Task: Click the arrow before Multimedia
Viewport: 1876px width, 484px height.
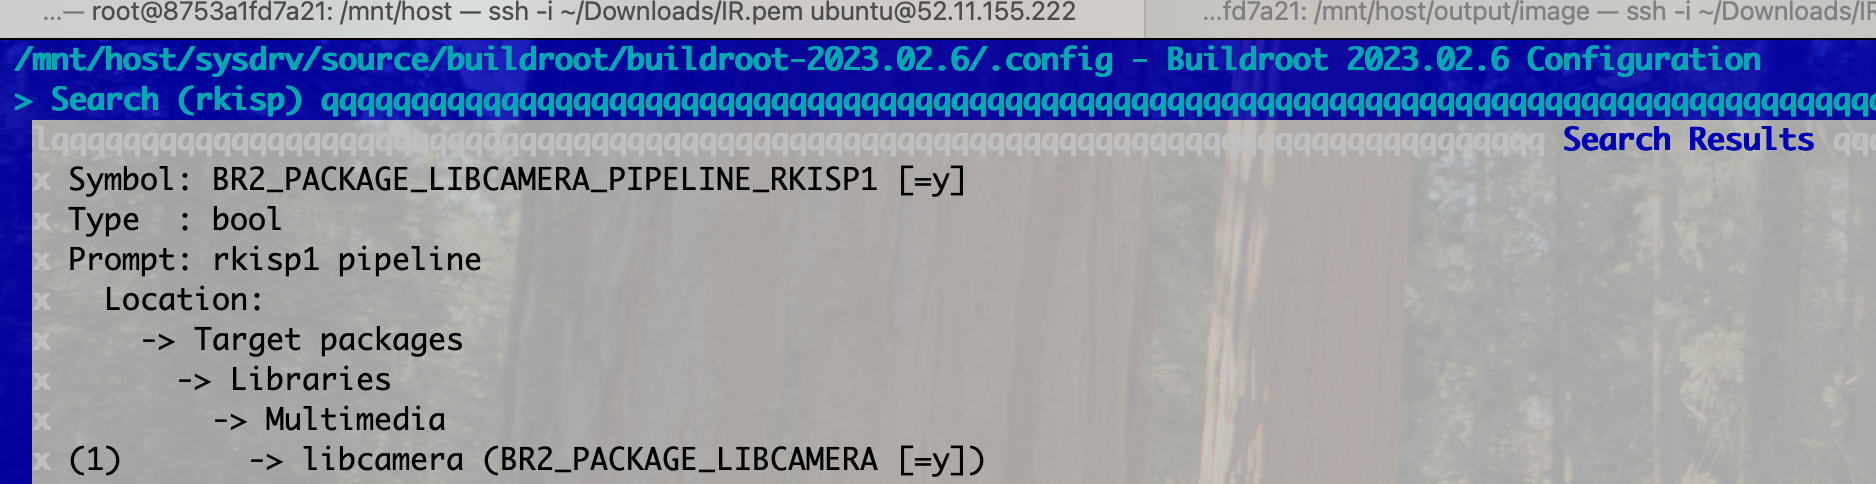Action: pyautogui.click(x=230, y=421)
